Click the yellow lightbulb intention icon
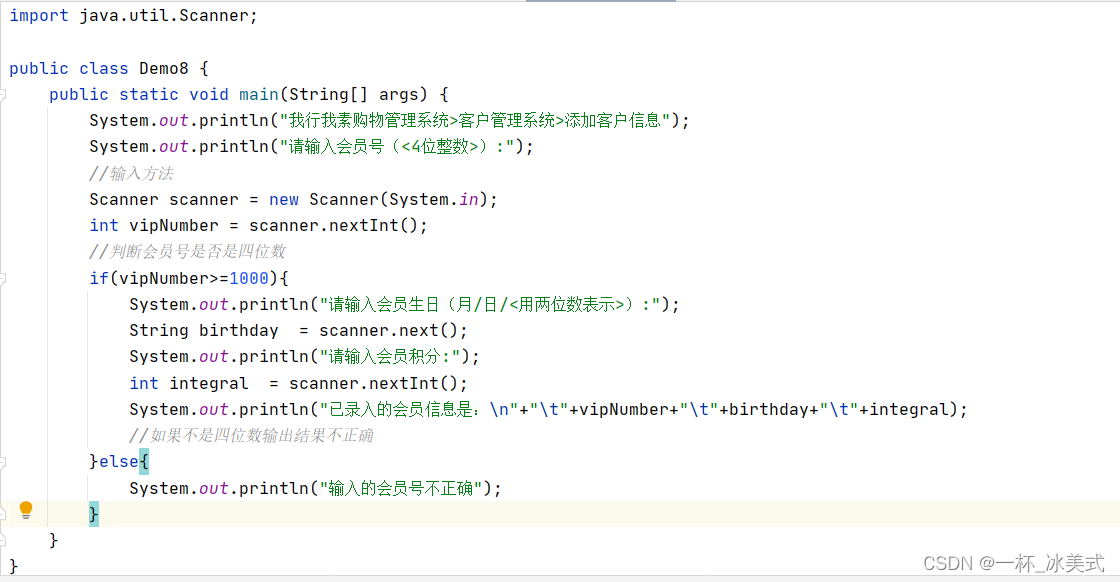 tap(26, 510)
